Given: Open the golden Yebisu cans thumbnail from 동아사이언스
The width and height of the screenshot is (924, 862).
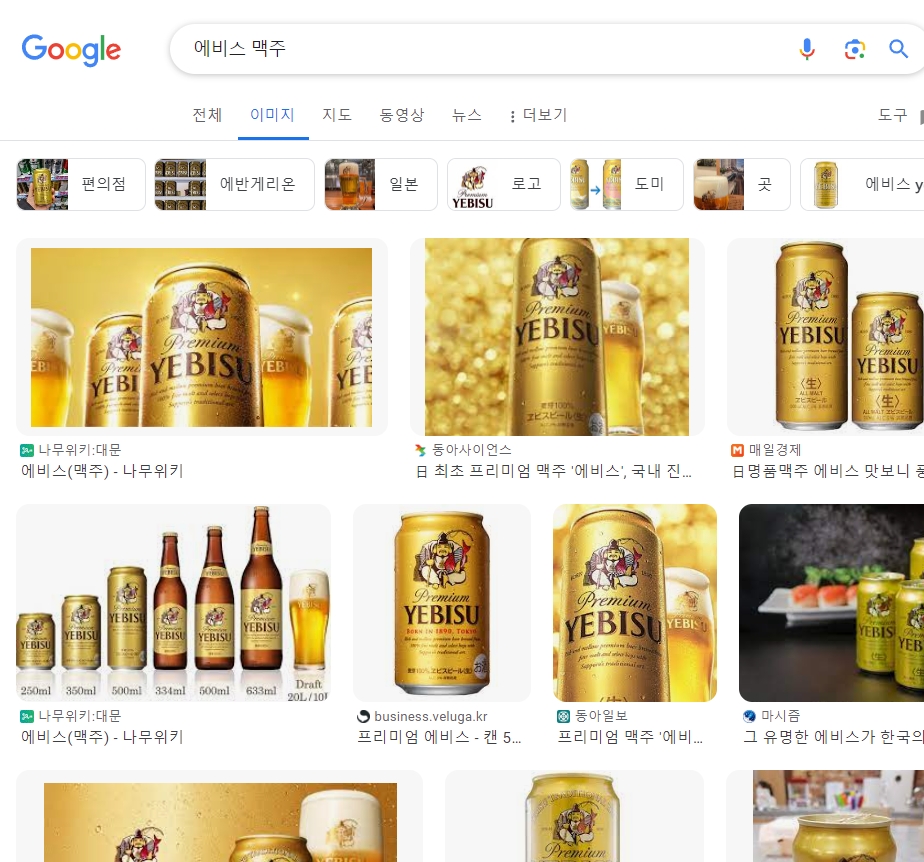Looking at the screenshot, I should (557, 337).
